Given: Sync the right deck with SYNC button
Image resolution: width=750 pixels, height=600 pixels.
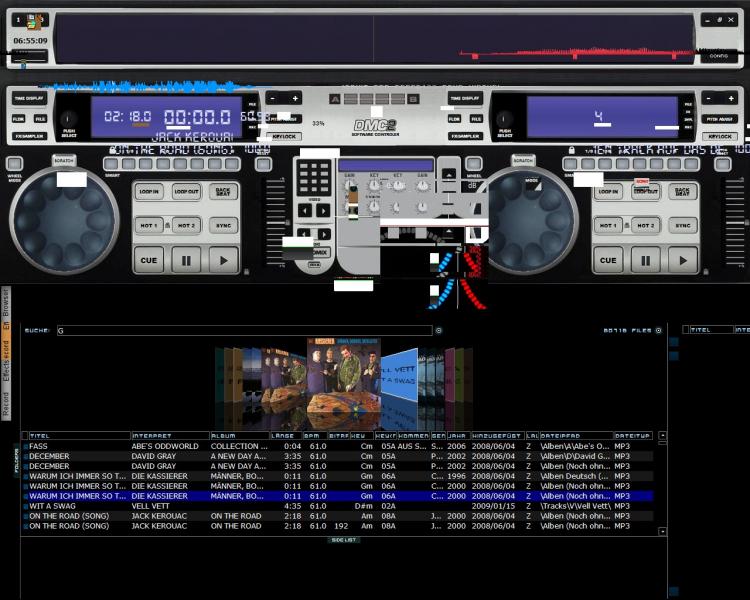Looking at the screenshot, I should coord(683,225).
